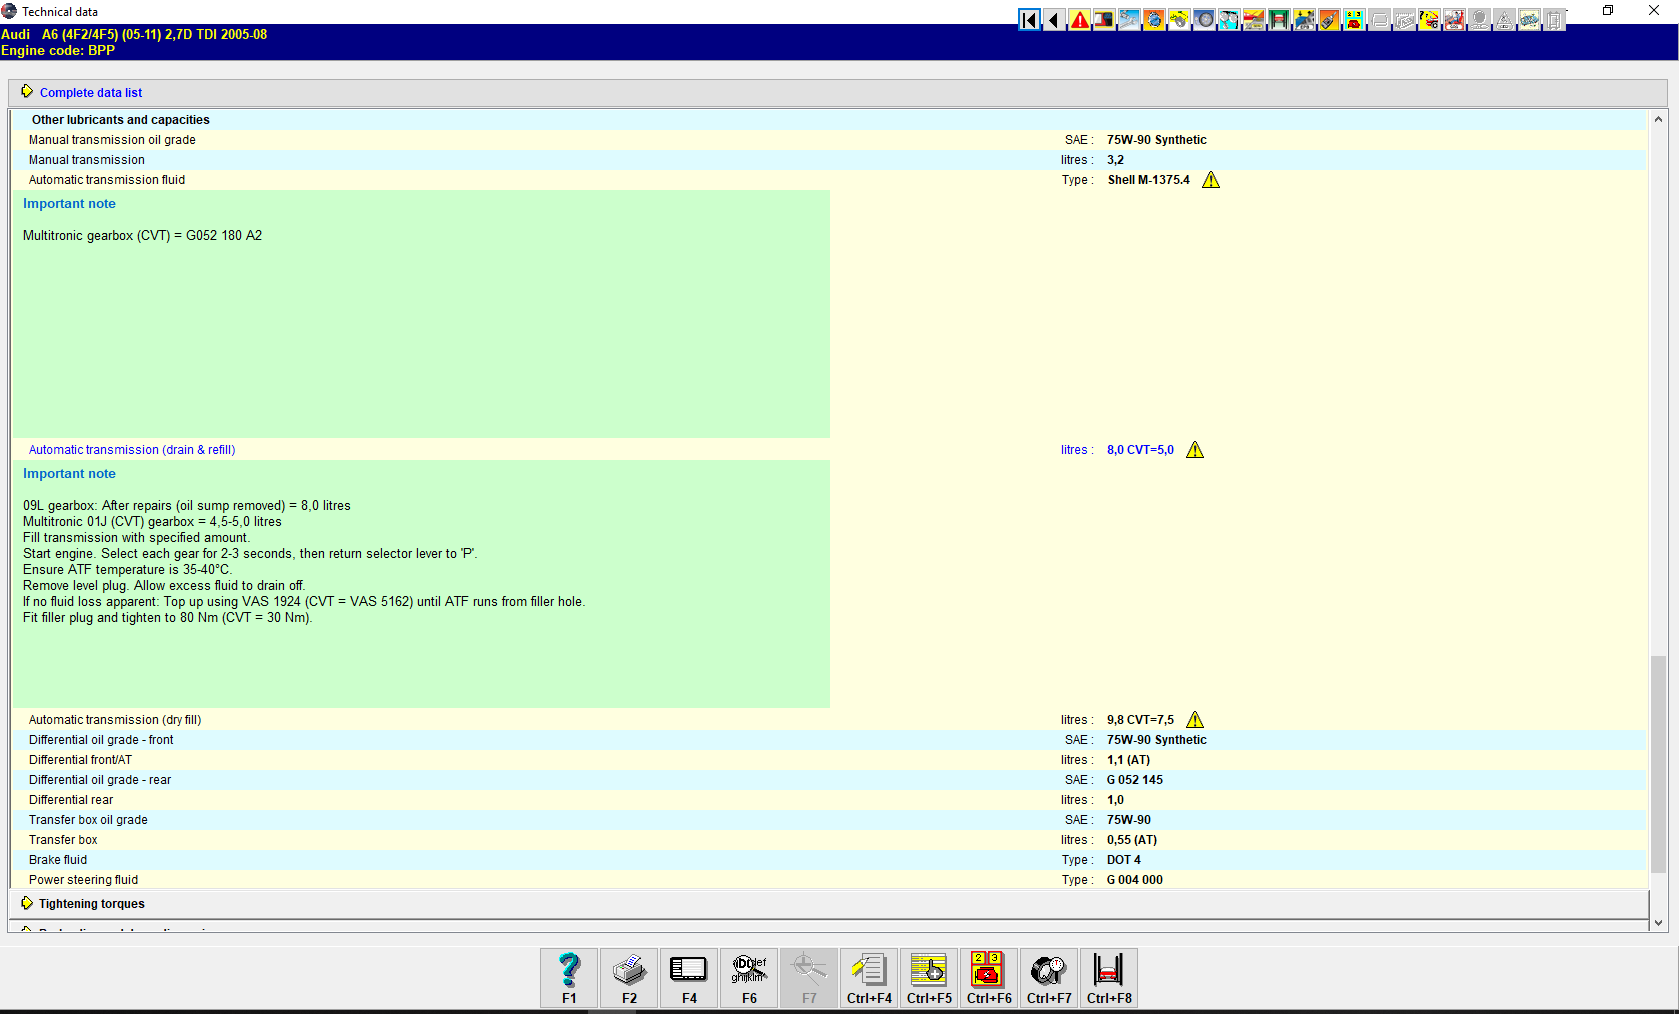Click the DOT 4 brake fluid value

coord(1124,860)
